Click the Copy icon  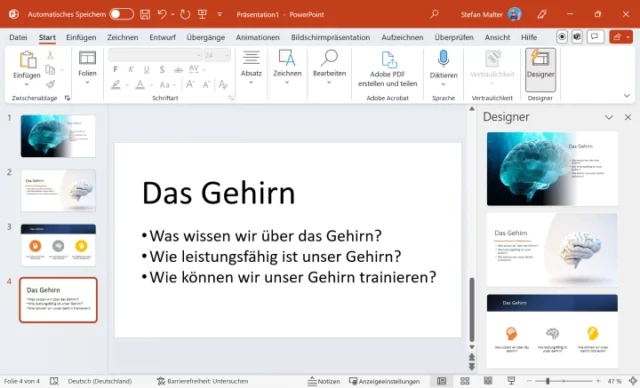pos(50,70)
